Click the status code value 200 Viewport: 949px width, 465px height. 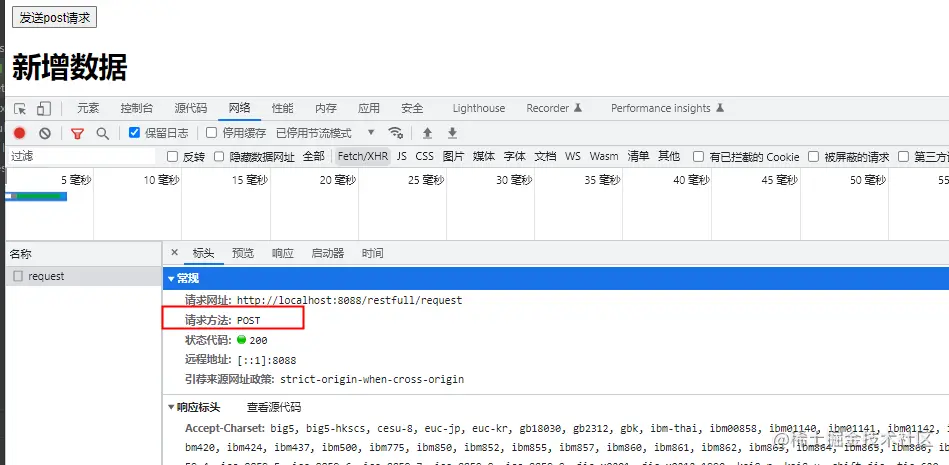tap(258, 340)
